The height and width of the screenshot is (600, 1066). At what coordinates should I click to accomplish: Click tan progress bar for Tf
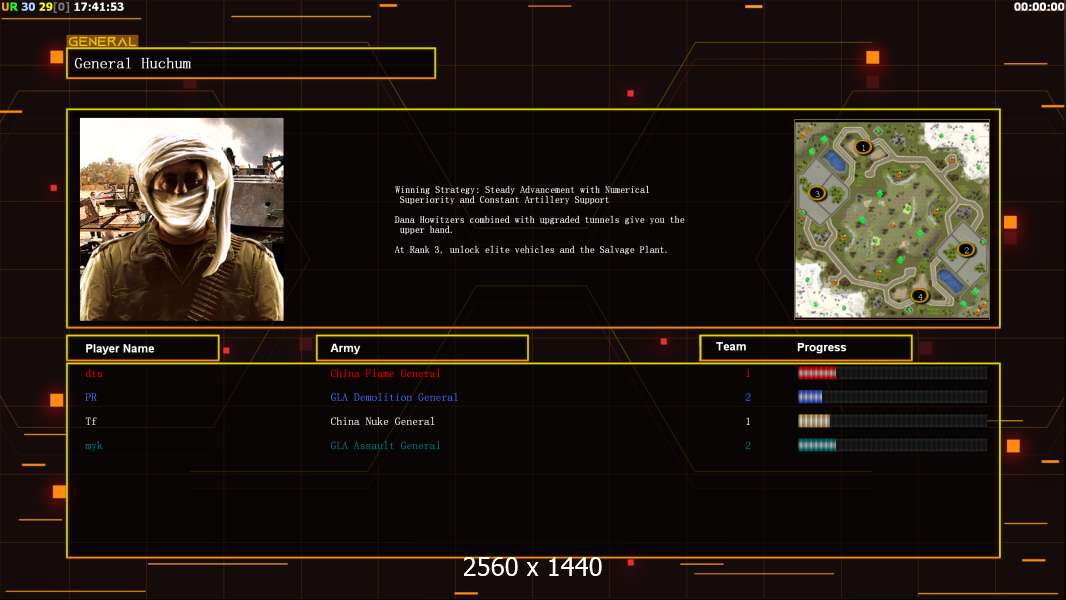coord(893,421)
